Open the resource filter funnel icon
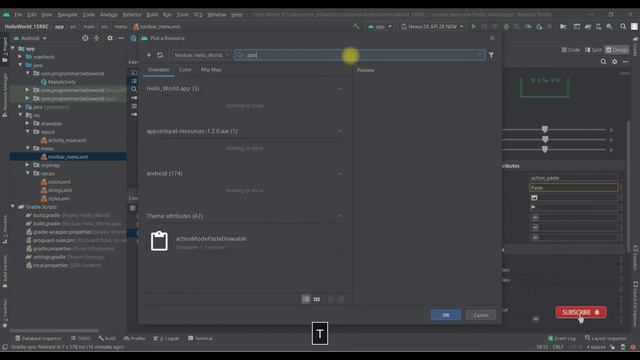This screenshot has height=360, width=640. click(x=491, y=55)
